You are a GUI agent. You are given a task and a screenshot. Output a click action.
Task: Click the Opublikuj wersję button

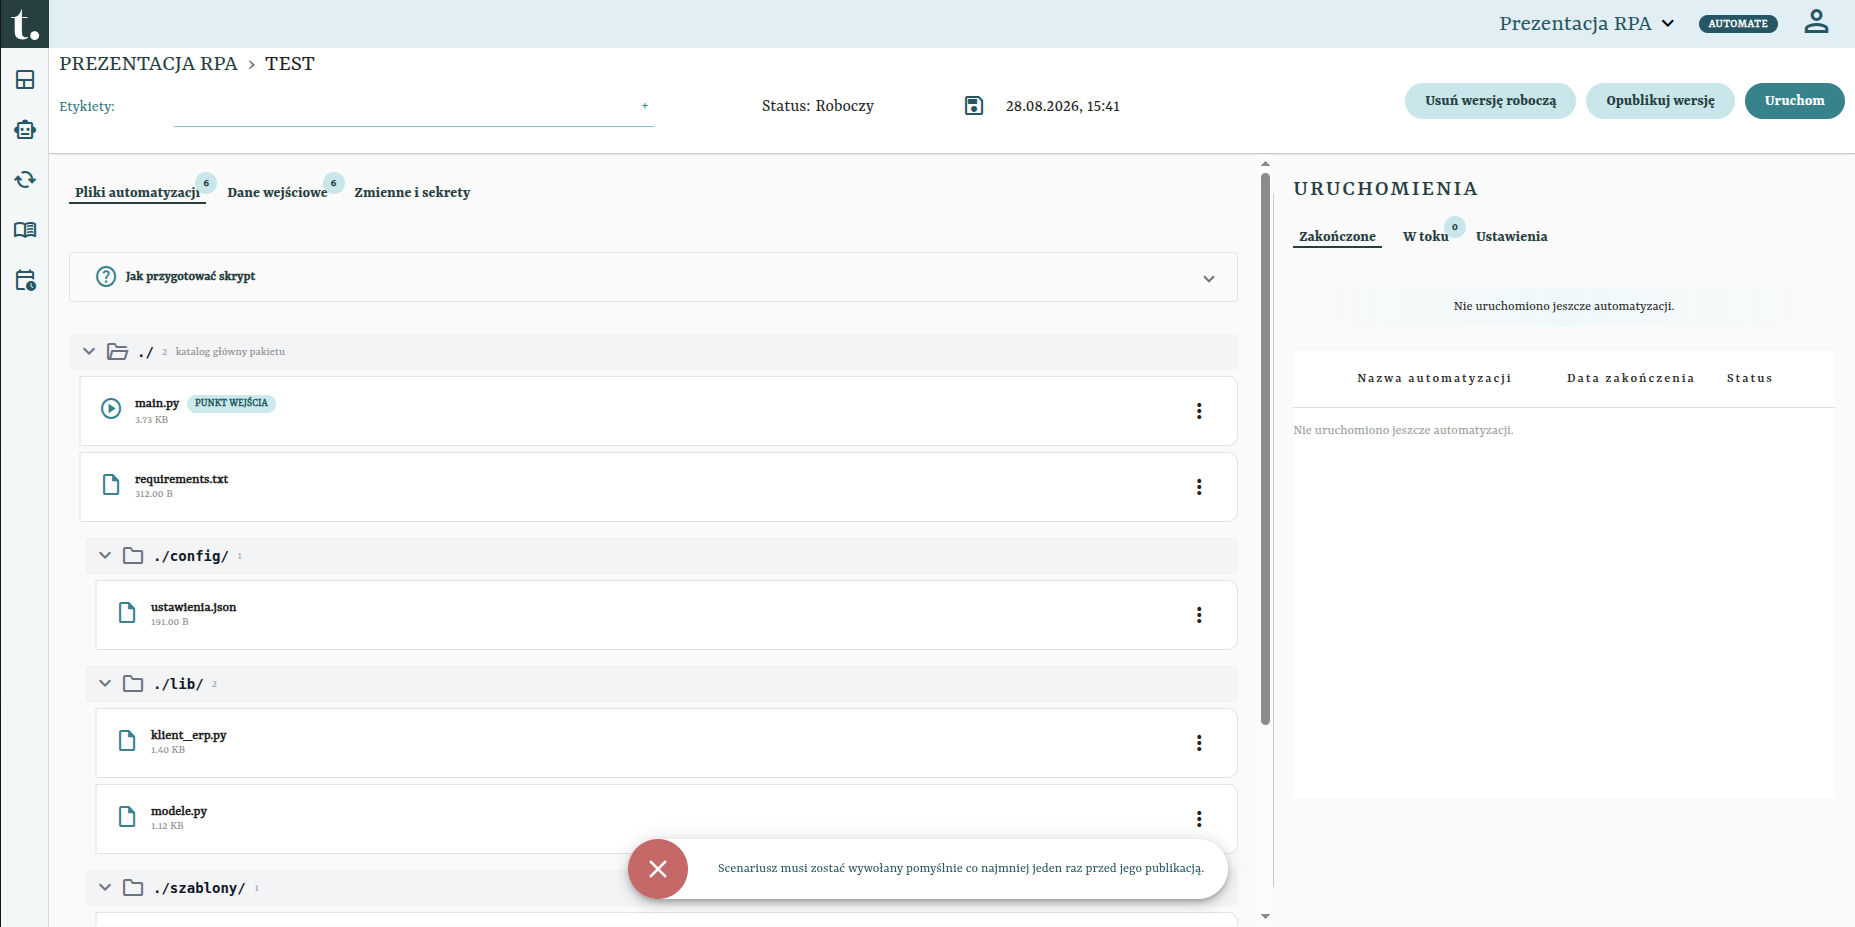point(1660,101)
